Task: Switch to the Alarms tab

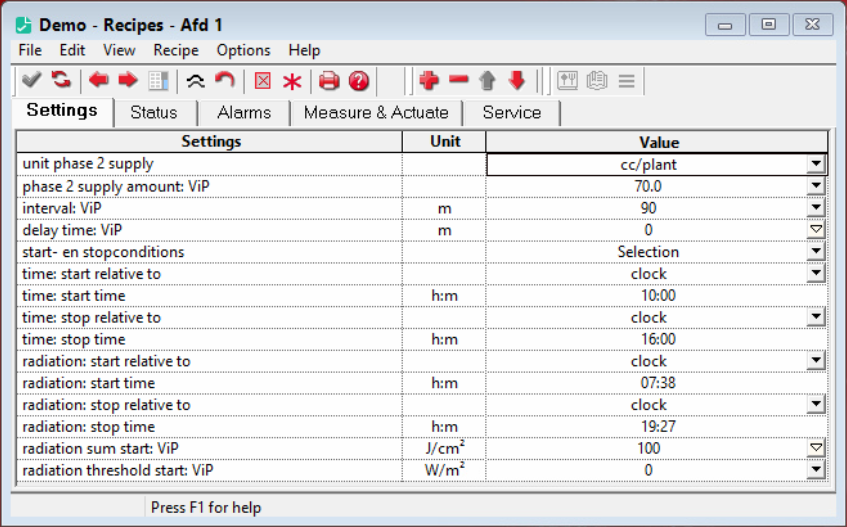Action: click(244, 112)
